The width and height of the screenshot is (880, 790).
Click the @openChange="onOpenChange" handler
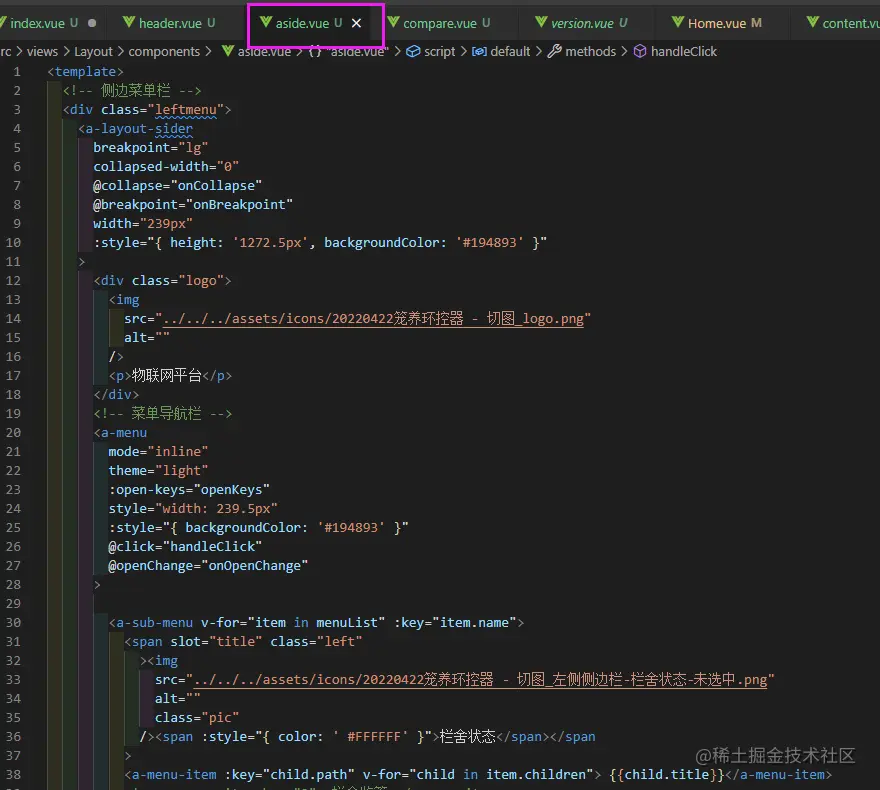point(208,566)
